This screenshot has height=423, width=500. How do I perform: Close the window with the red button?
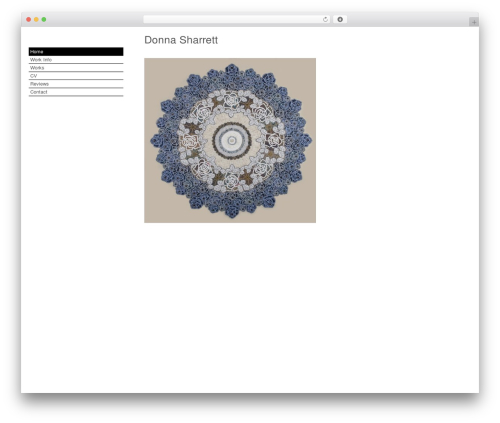[29, 20]
